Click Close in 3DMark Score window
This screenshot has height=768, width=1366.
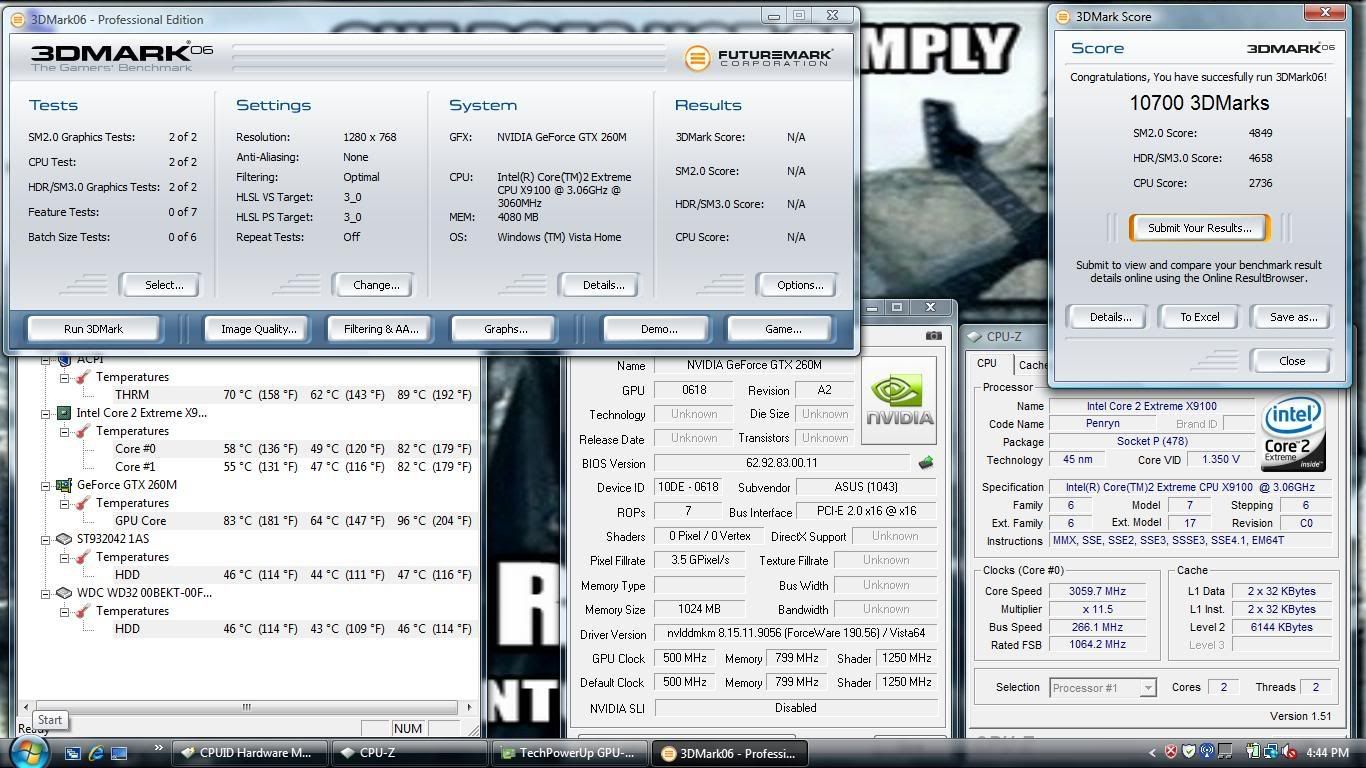(x=1291, y=361)
